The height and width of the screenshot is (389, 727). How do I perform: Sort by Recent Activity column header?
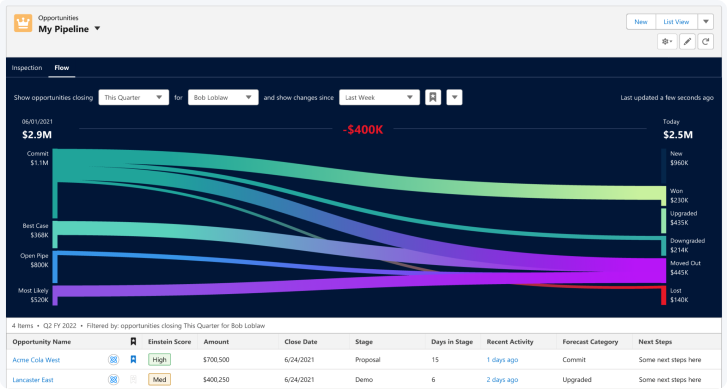(x=510, y=342)
